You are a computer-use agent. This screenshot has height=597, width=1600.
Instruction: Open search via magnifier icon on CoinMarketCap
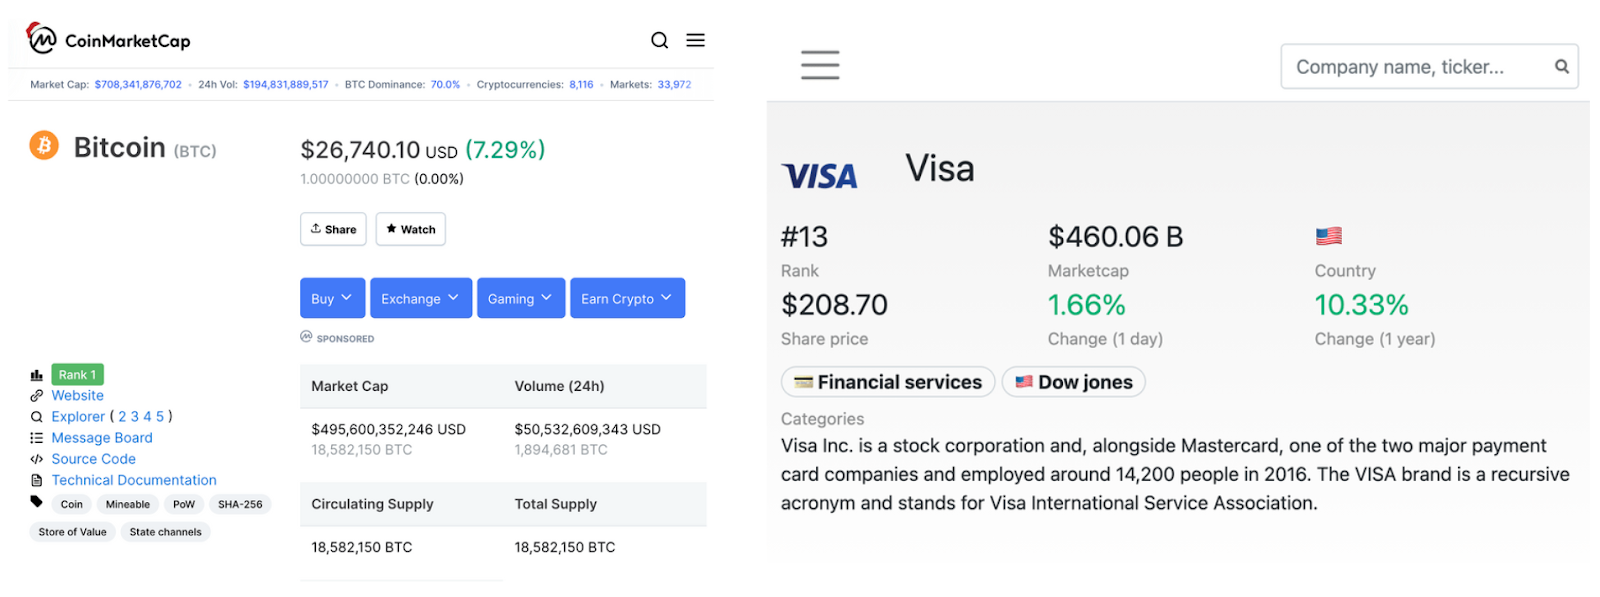(x=659, y=40)
